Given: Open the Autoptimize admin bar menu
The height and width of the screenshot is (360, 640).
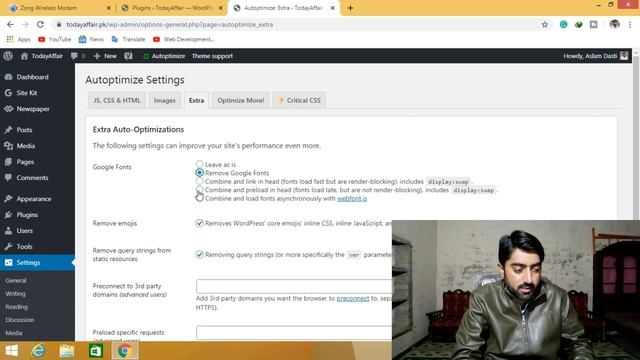Looking at the screenshot, I should 164,56.
